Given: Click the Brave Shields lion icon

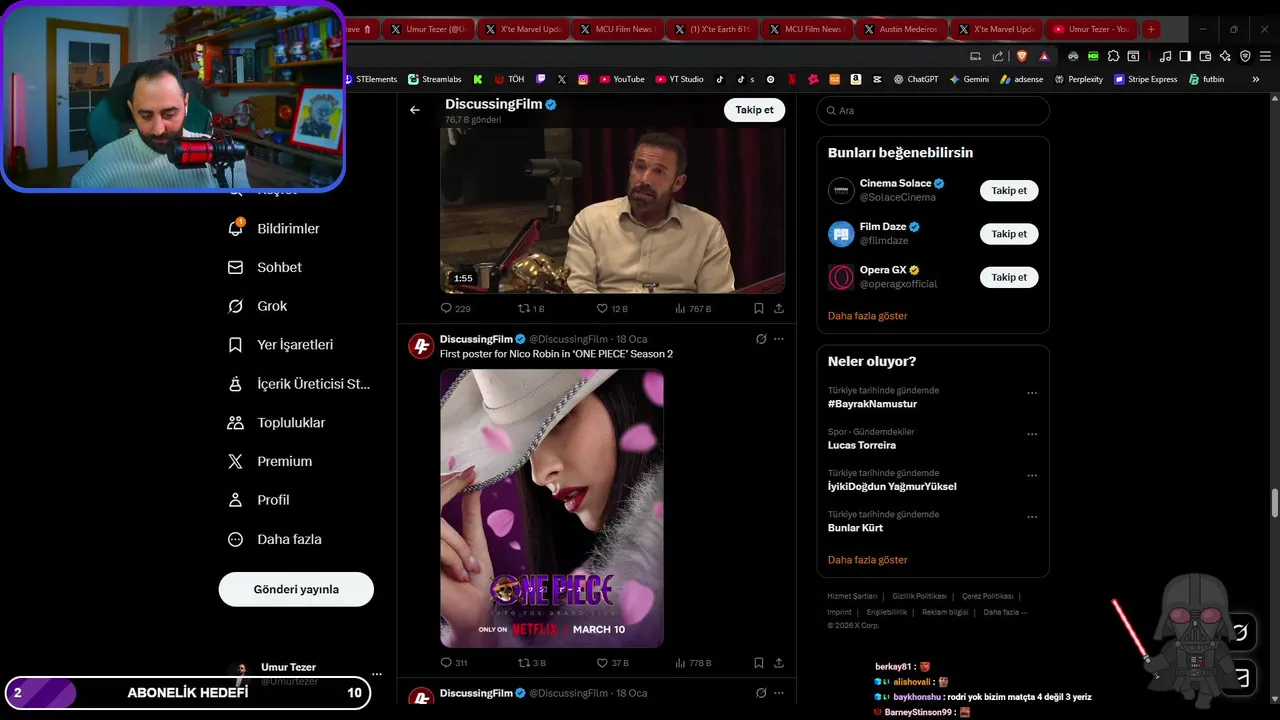Looking at the screenshot, I should [1022, 56].
